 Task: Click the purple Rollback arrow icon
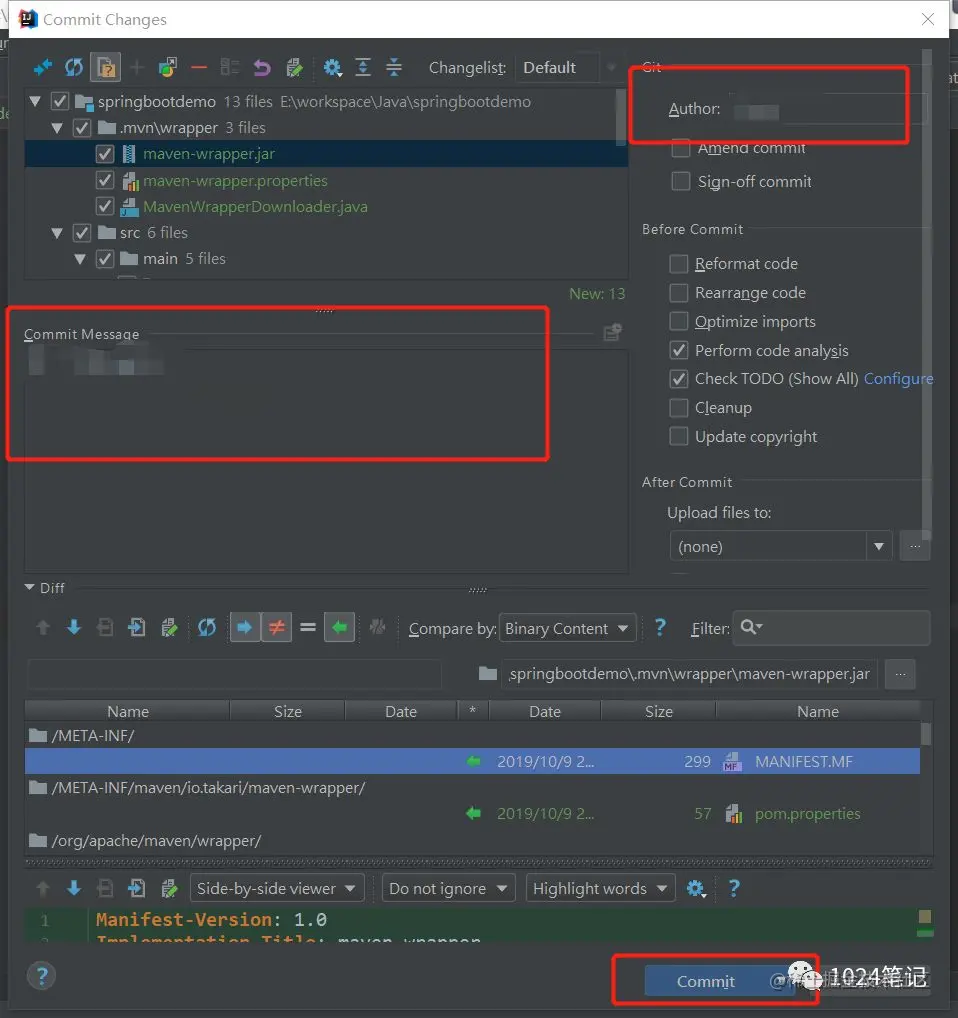(262, 68)
